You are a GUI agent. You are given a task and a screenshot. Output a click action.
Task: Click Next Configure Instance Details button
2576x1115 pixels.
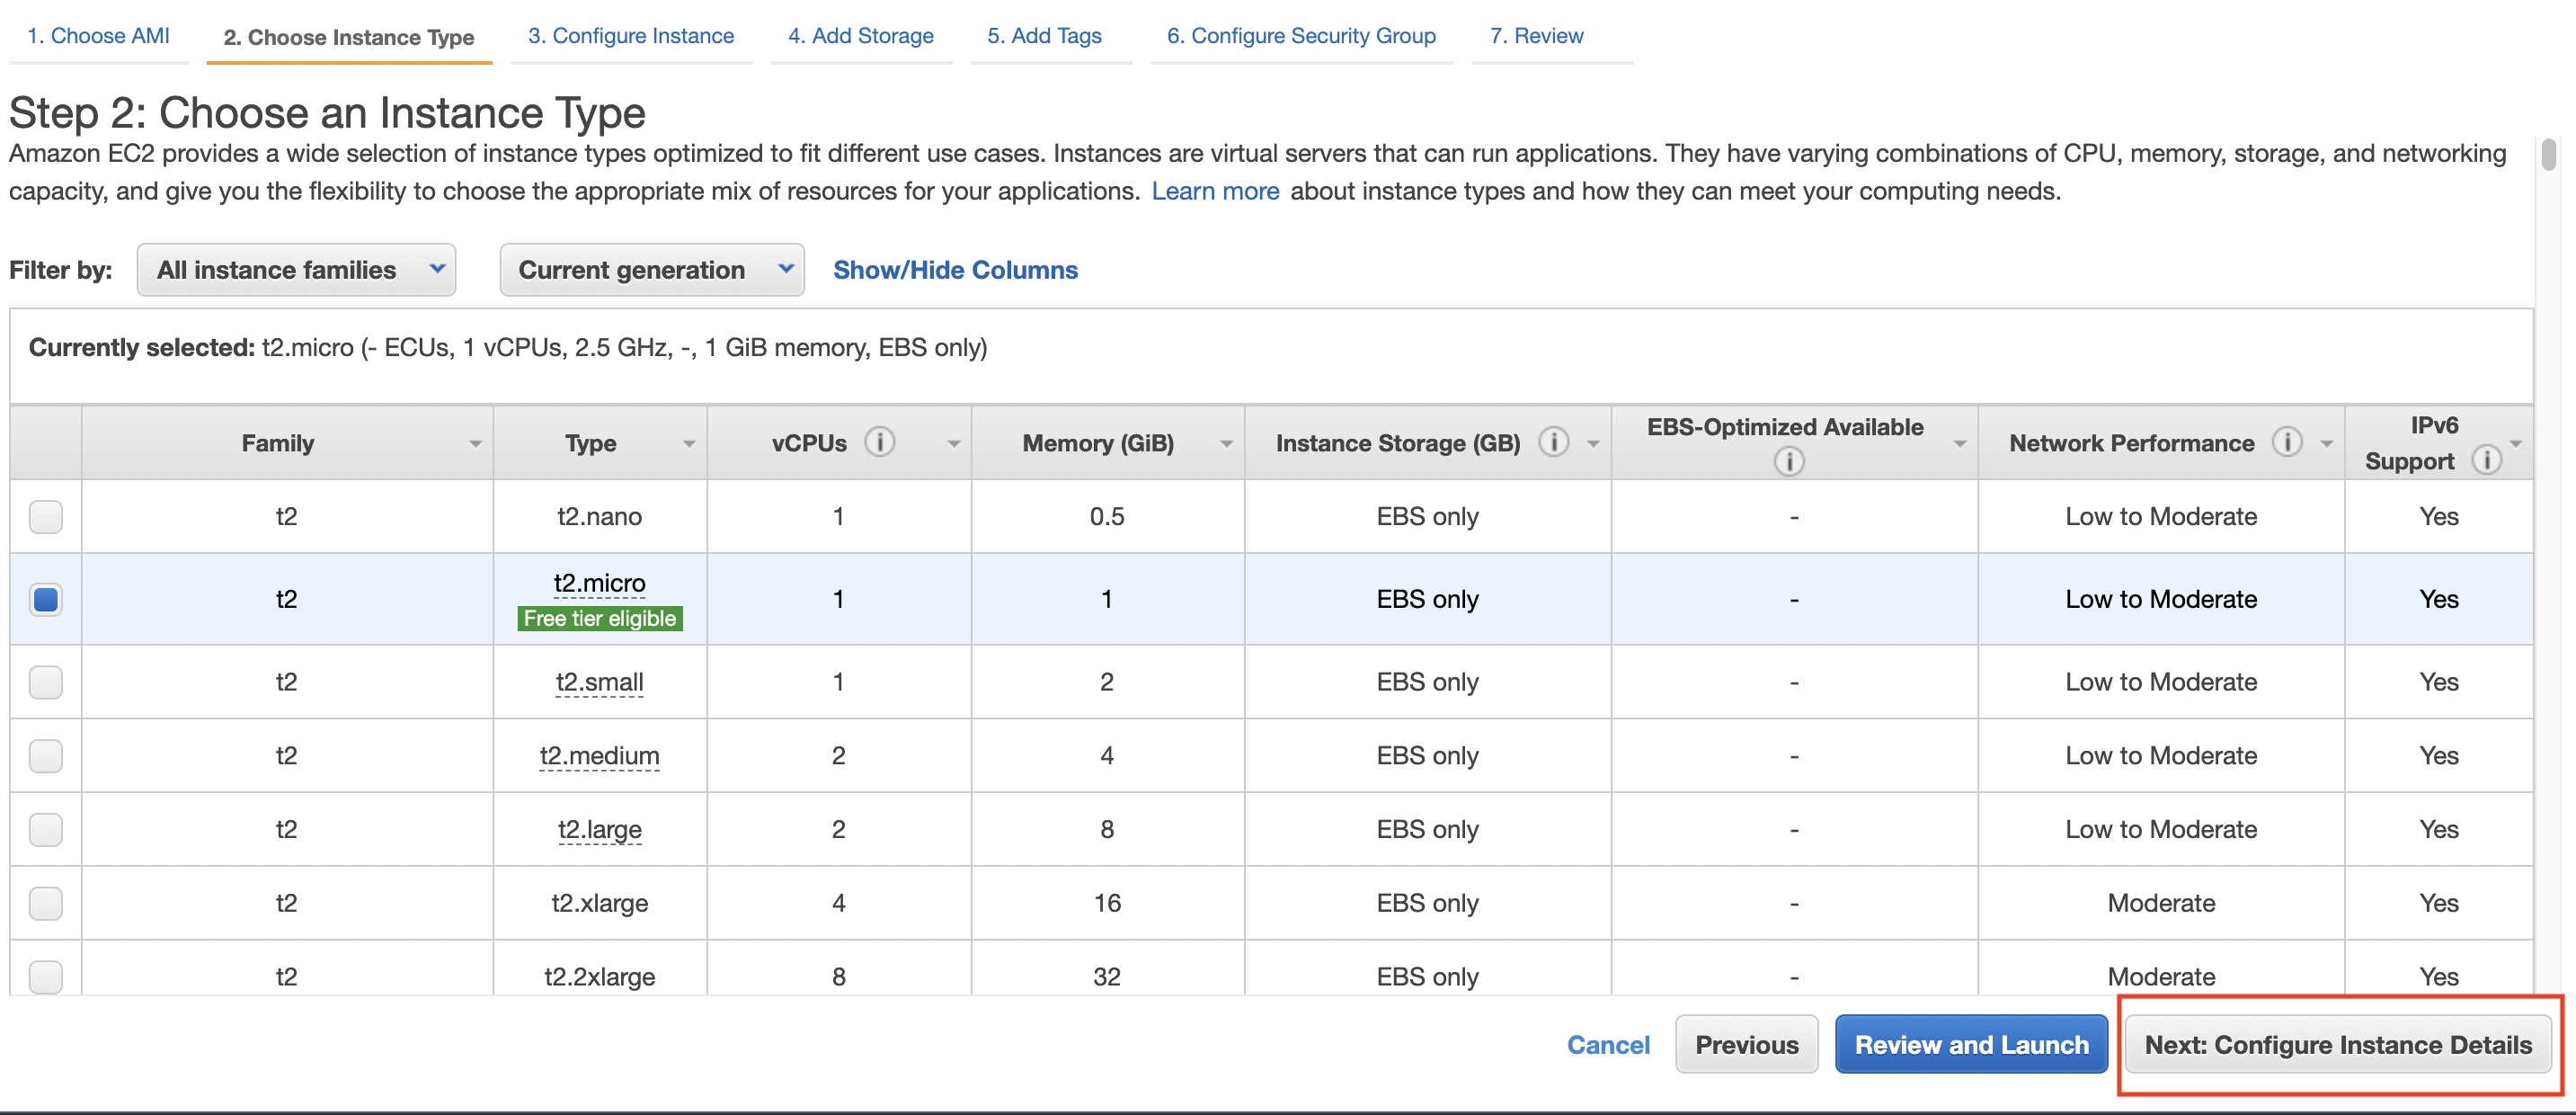(2341, 1044)
